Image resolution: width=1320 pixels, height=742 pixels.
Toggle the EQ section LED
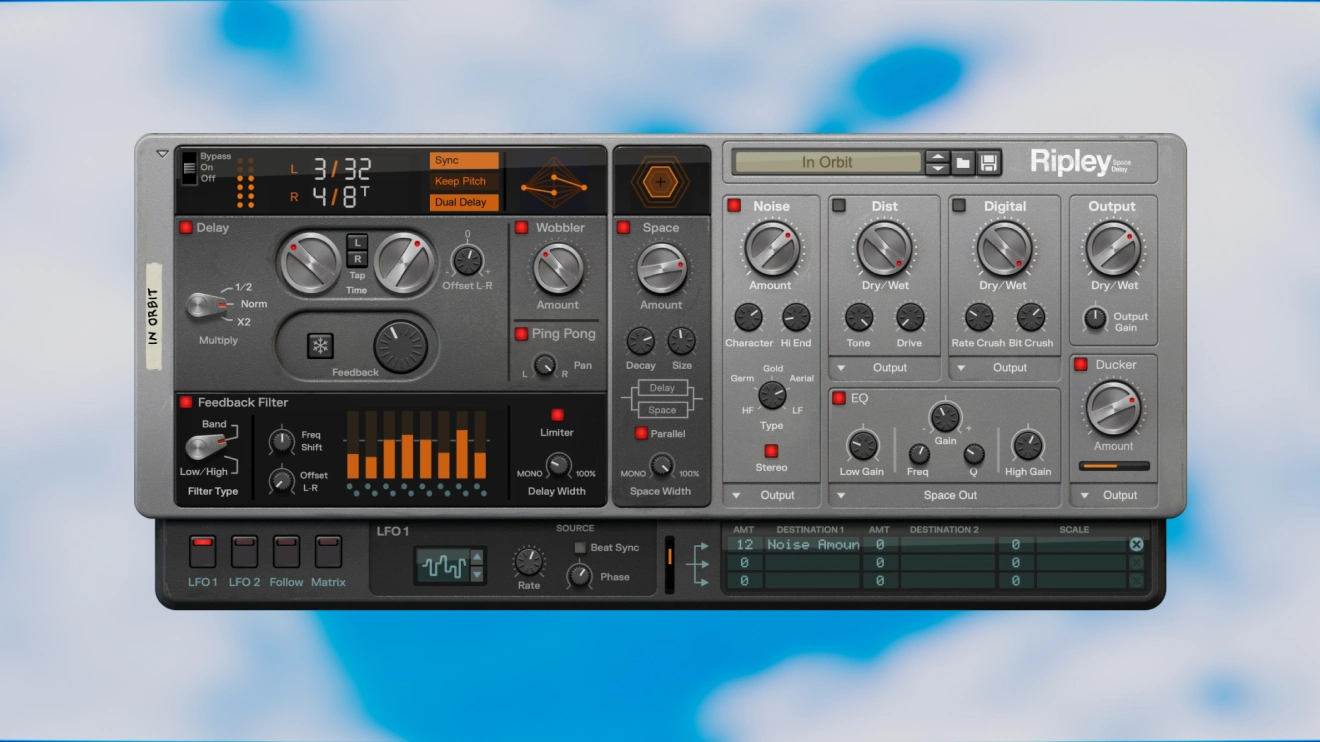[x=839, y=398]
